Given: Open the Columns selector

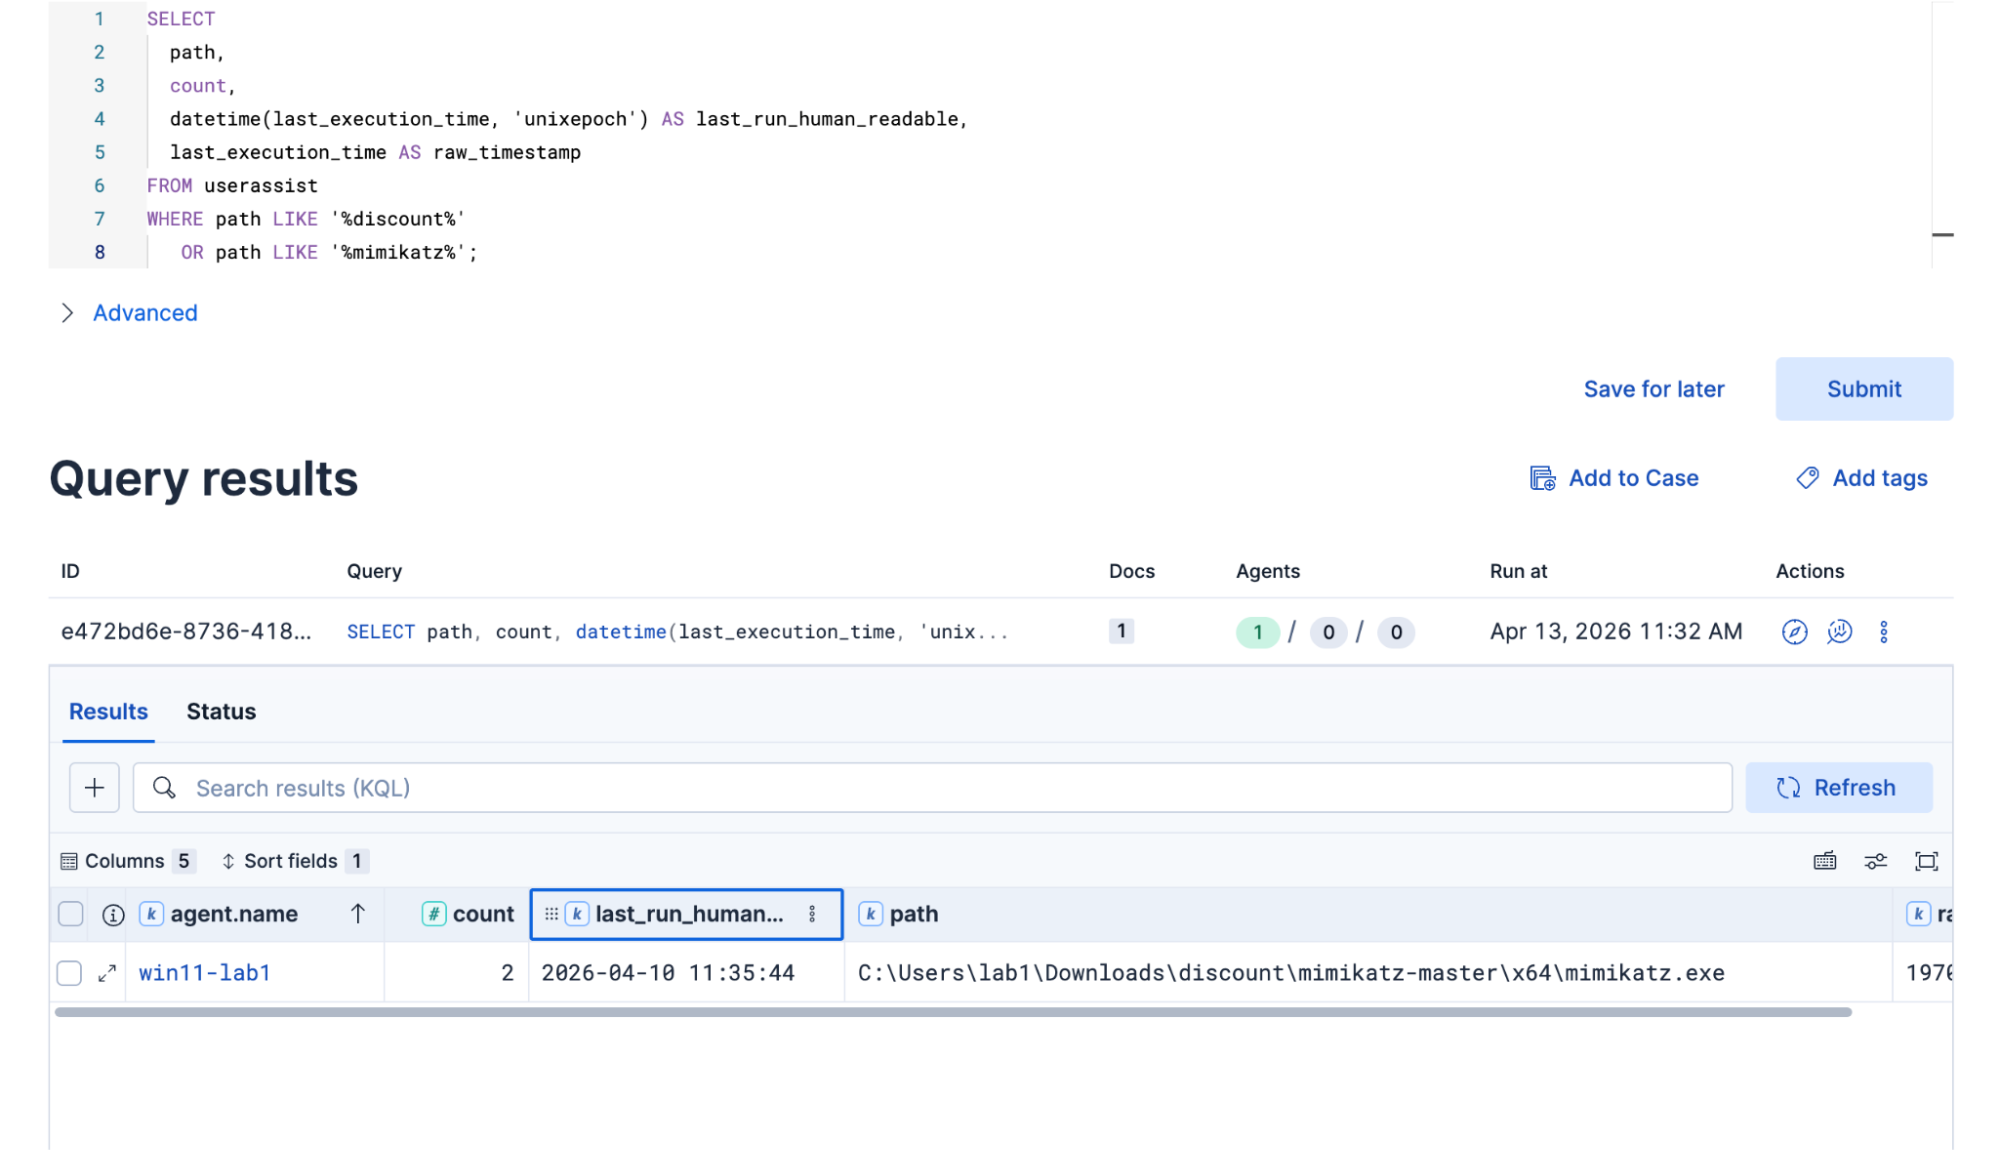Looking at the screenshot, I should tap(128, 861).
